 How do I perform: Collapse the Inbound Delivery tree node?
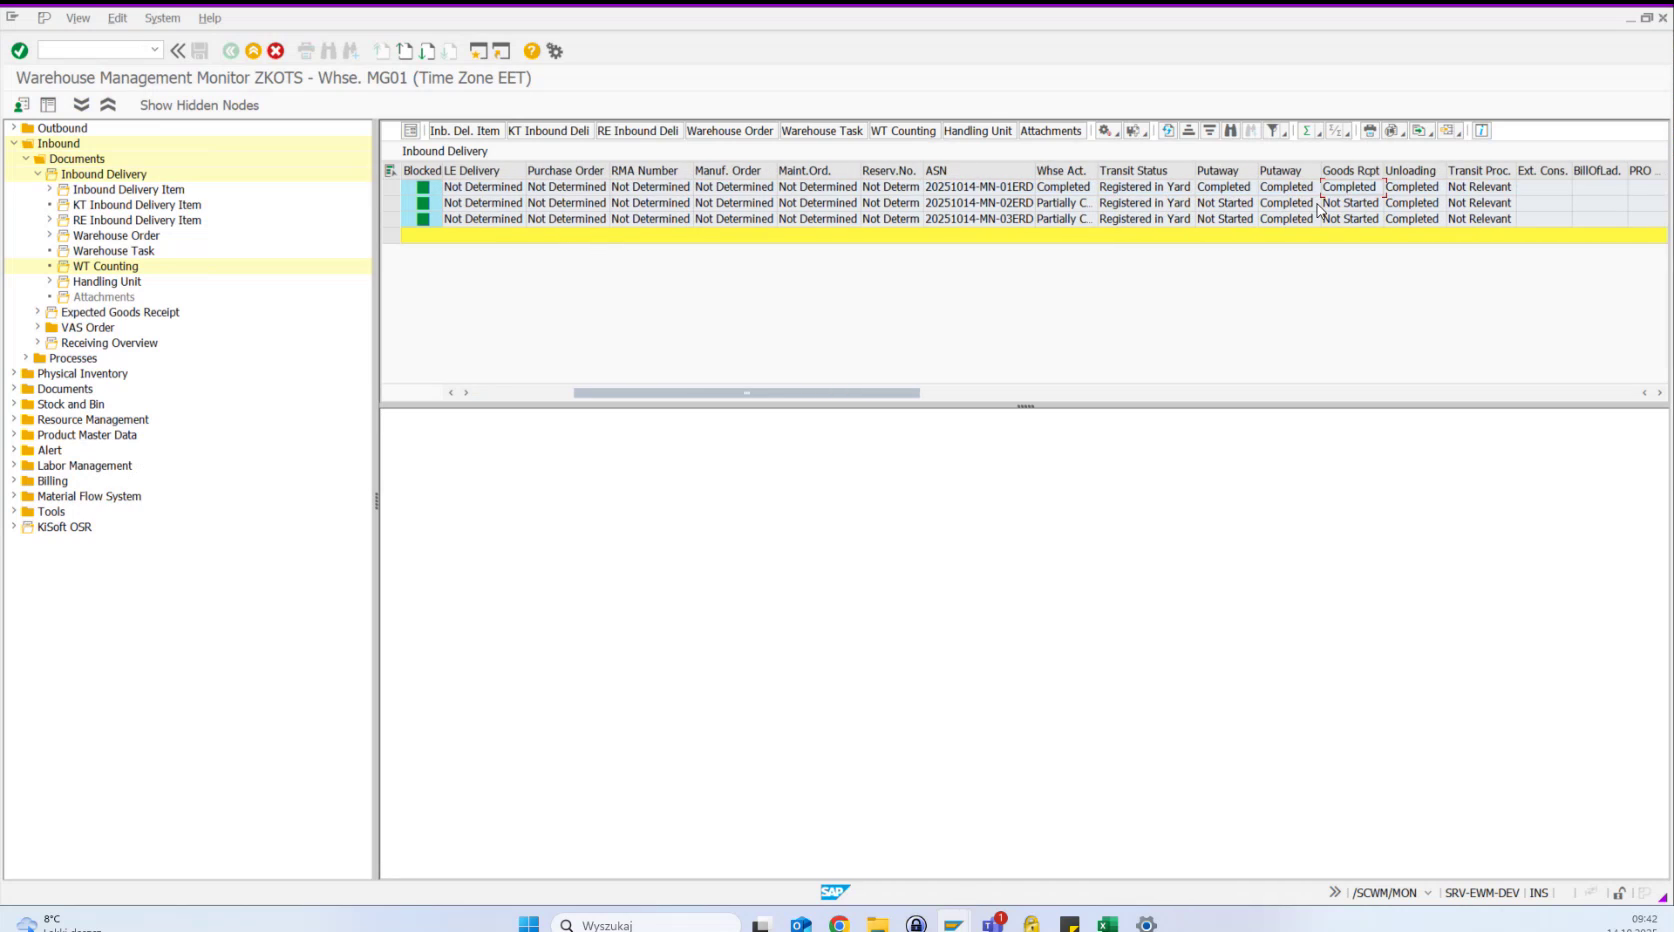coord(38,173)
